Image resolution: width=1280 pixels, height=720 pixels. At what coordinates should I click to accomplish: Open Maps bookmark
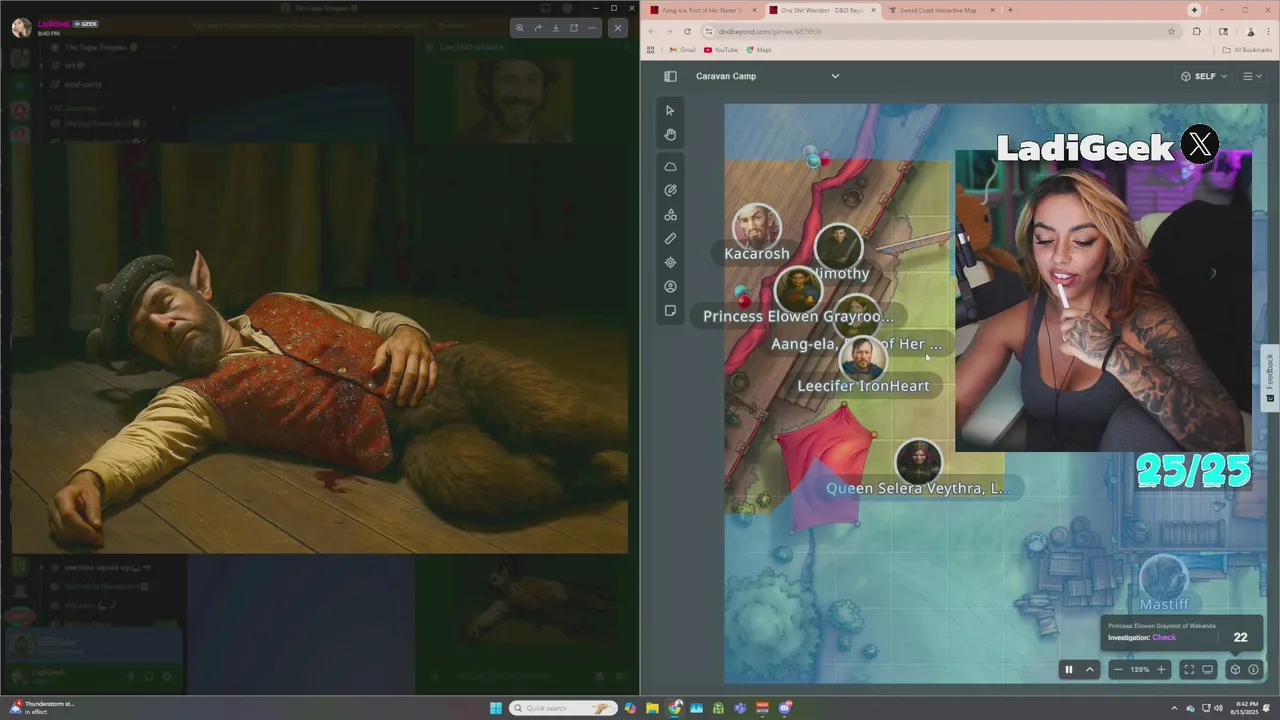759,49
